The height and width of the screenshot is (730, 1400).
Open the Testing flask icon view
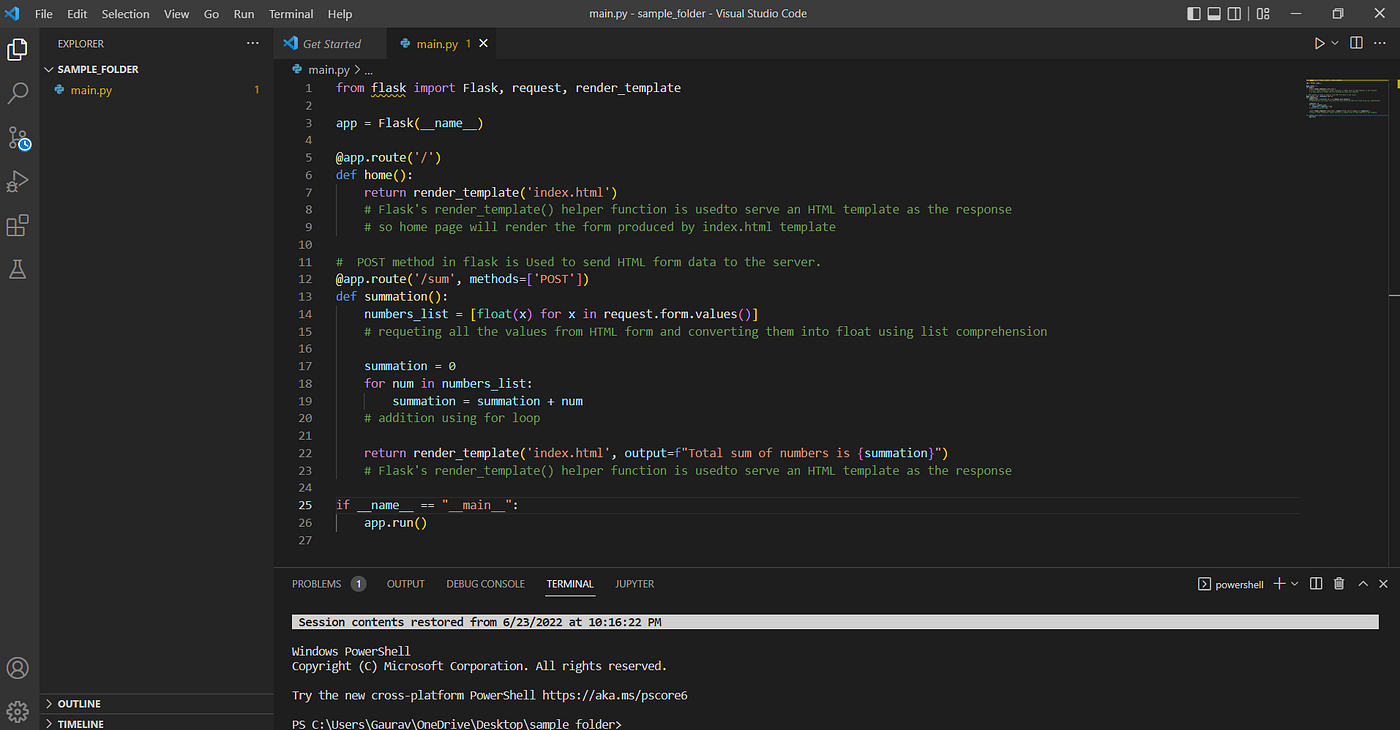18,270
